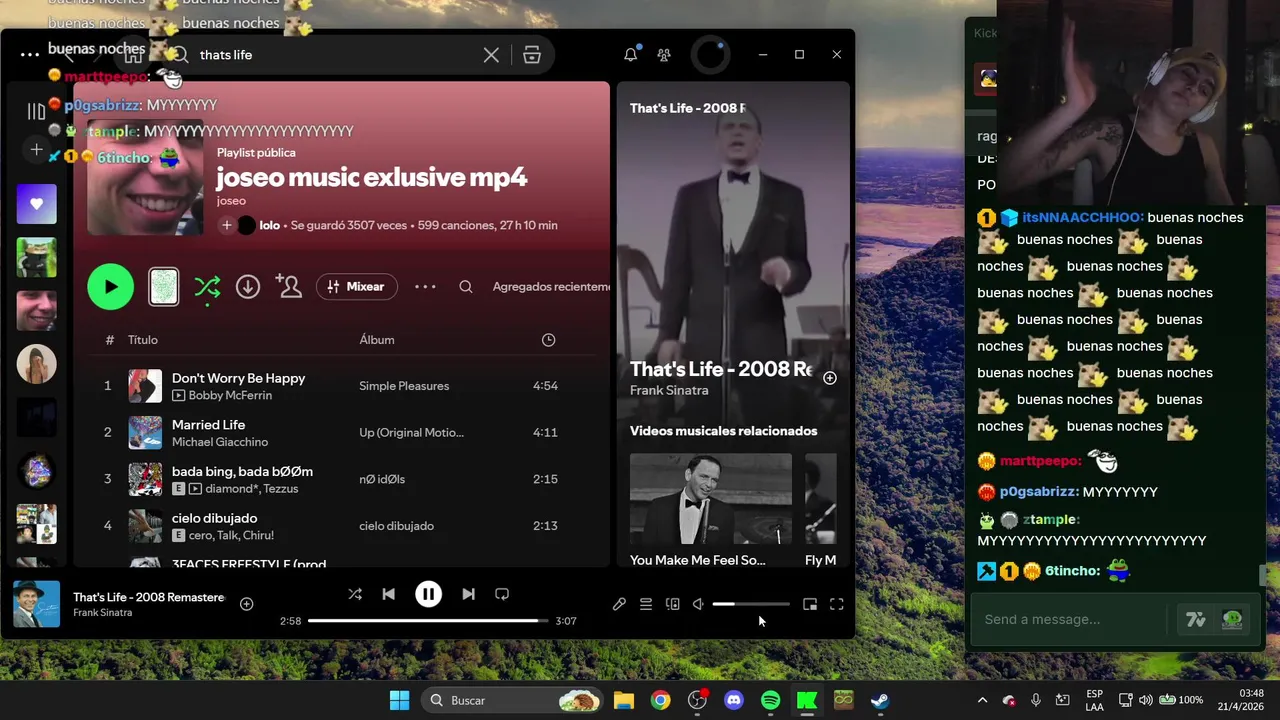Download the playlist with the download arrow icon
This screenshot has width=1280, height=720.
click(x=248, y=287)
